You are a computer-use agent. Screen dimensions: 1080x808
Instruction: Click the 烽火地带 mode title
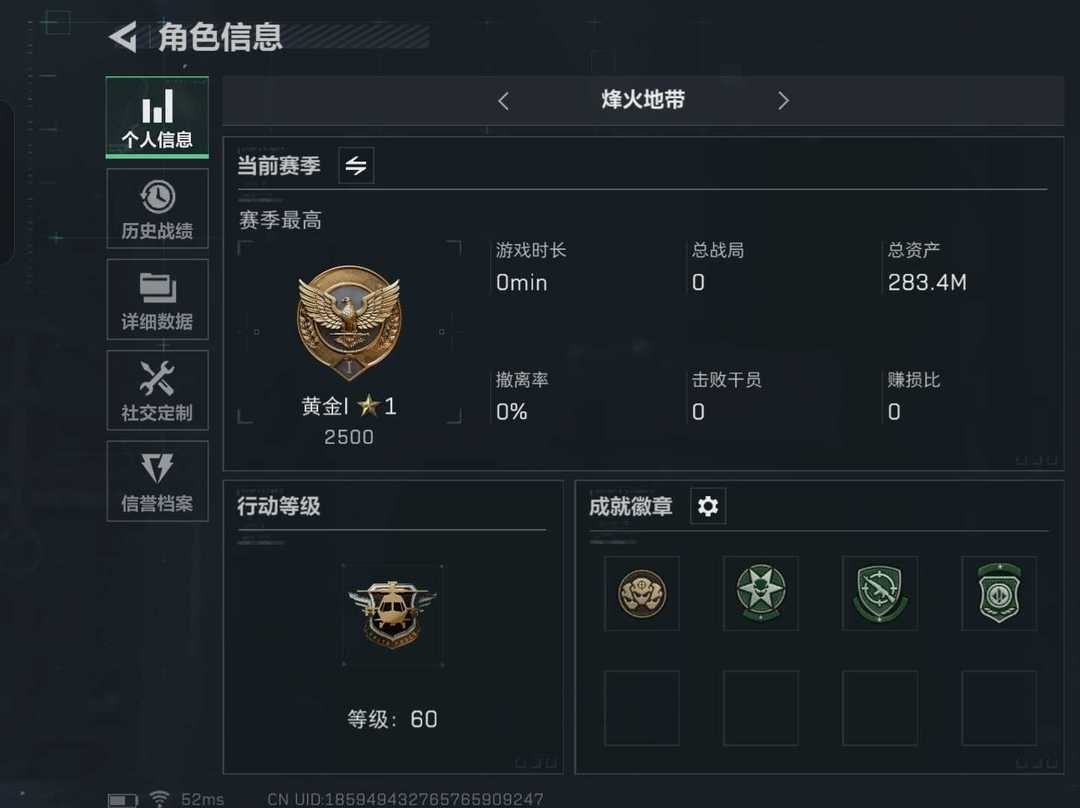(x=643, y=100)
